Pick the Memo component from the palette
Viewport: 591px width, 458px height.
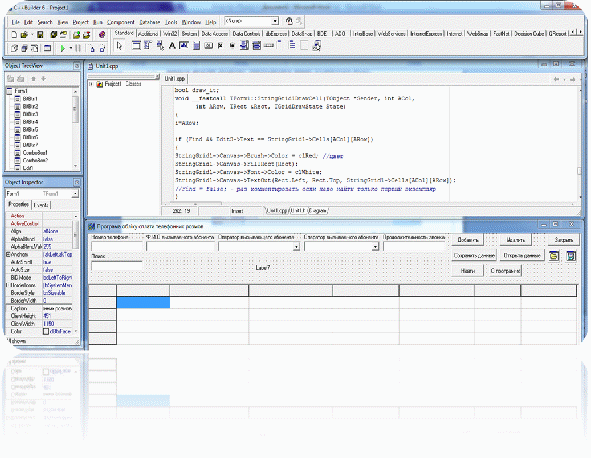pos(196,46)
